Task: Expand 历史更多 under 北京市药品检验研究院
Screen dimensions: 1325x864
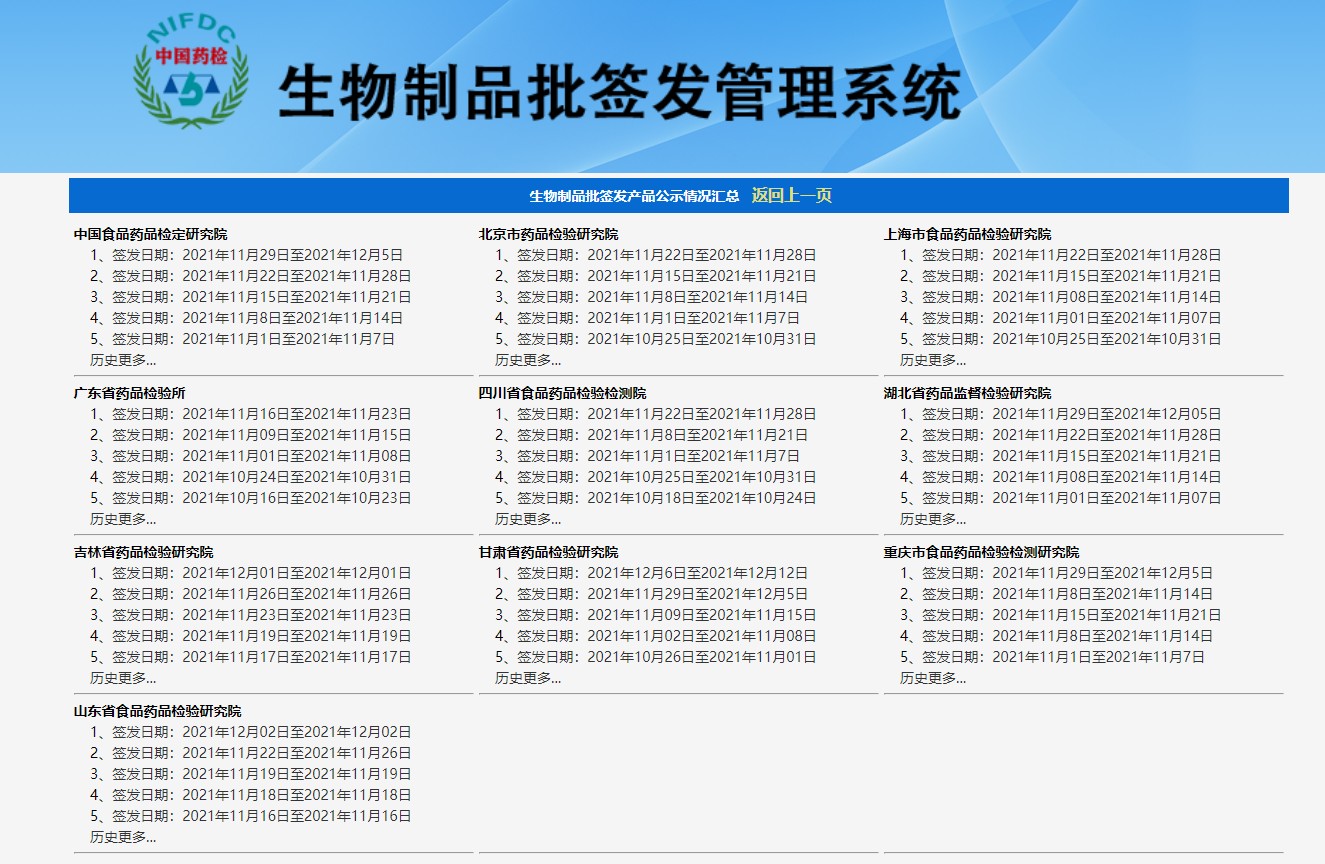Action: [528, 360]
